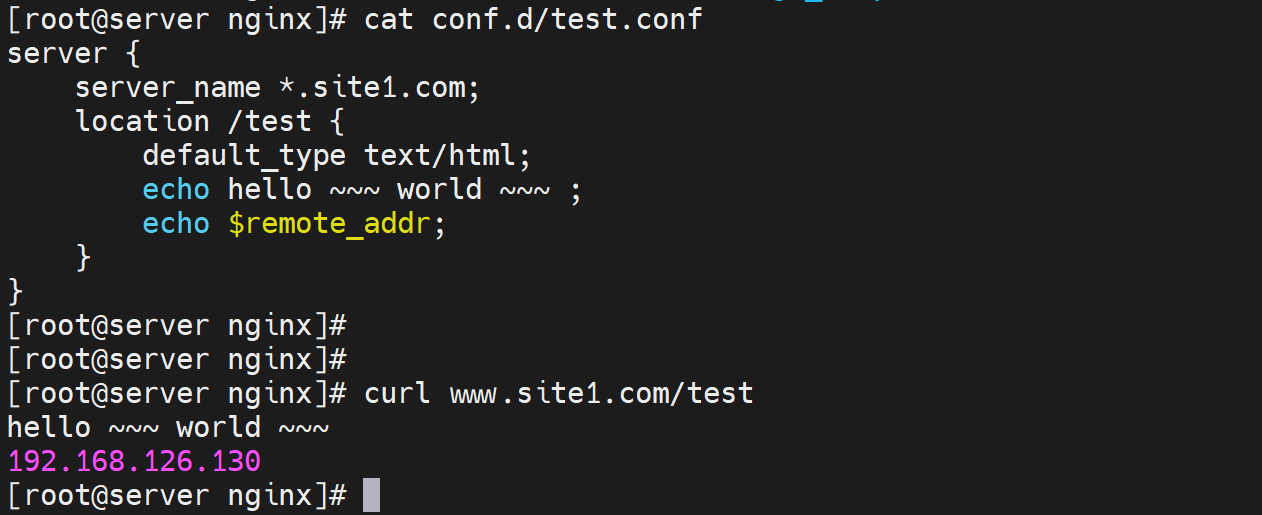Click the server block's final closing brace
This screenshot has height=515, width=1262.
pyautogui.click(x=15, y=291)
